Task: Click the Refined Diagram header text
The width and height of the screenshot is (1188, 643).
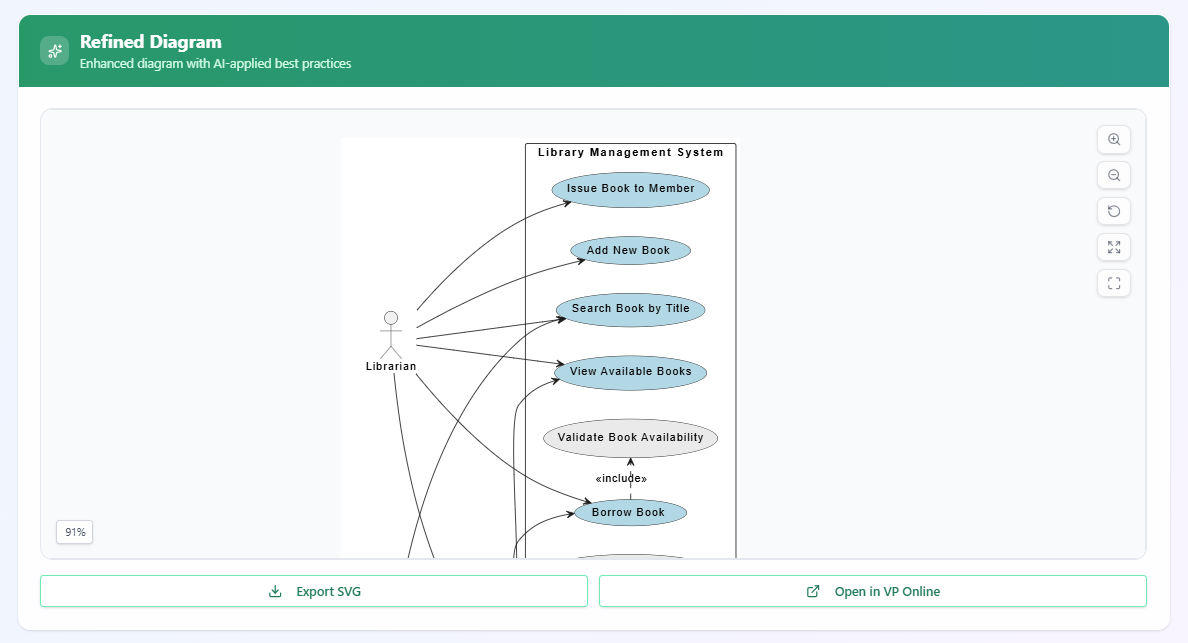Action: pos(150,42)
